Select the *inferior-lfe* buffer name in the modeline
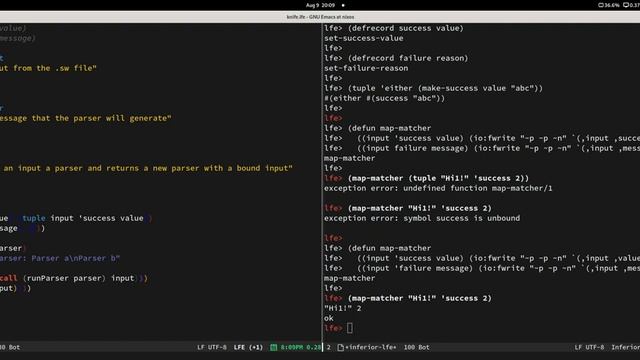Image resolution: width=640 pixels, height=360 pixels. (371, 347)
